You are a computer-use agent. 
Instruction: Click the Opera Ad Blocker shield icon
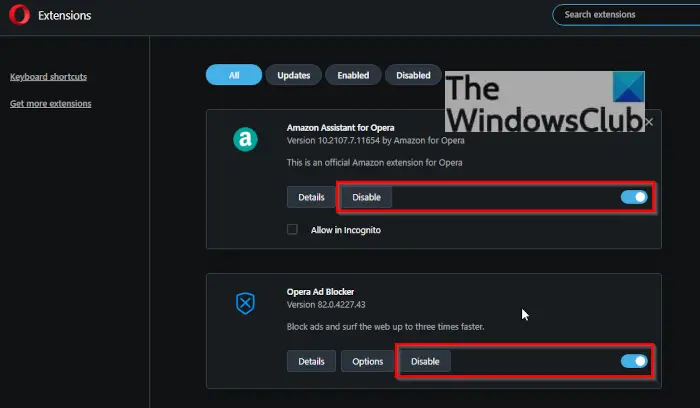245,304
